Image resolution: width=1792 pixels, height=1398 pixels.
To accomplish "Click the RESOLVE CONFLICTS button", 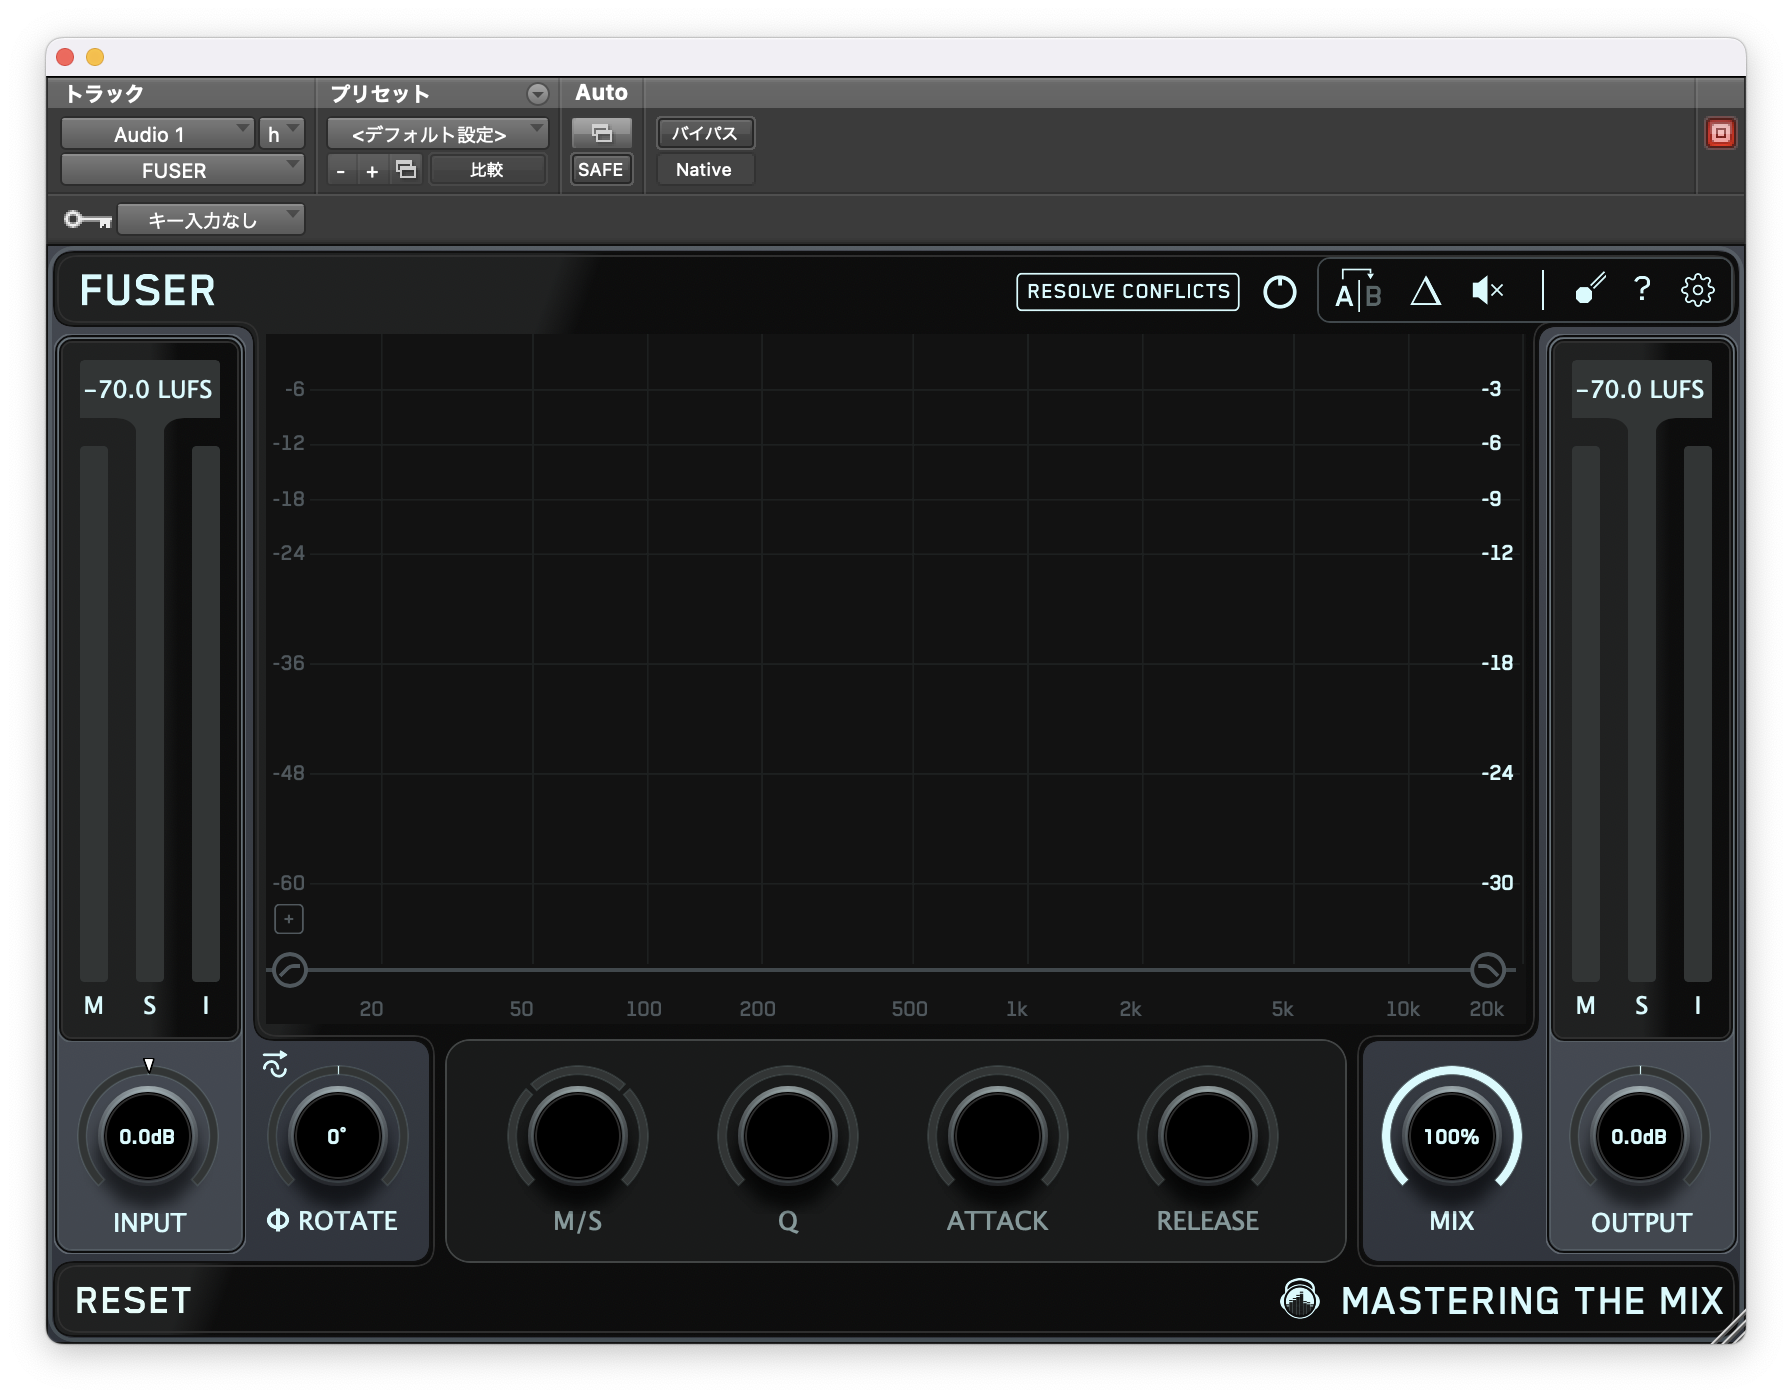I will [1128, 291].
